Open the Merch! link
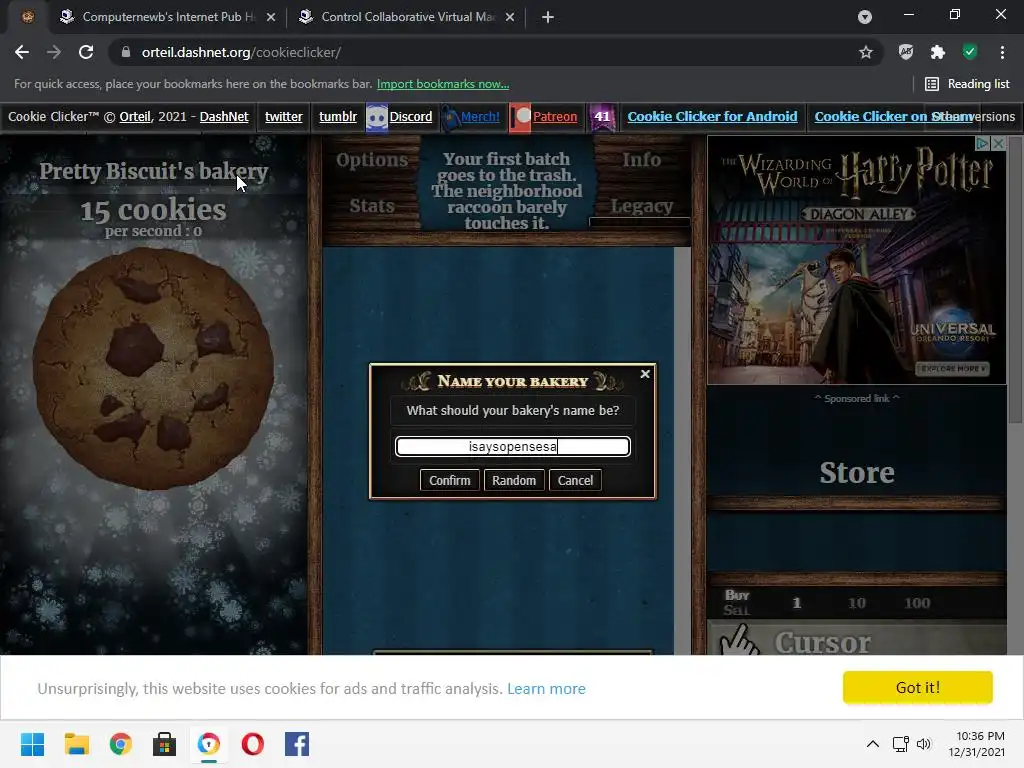 (480, 116)
